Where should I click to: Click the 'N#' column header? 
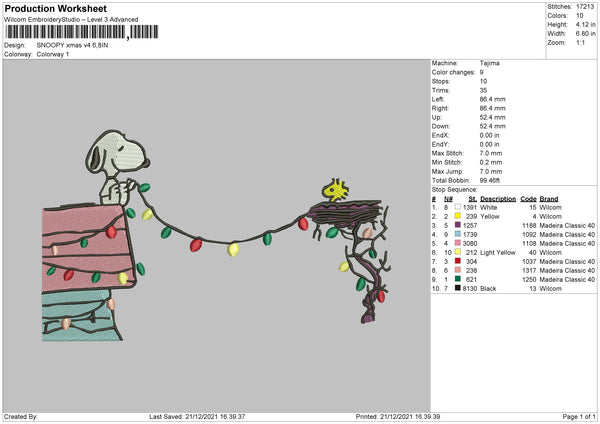click(x=448, y=199)
